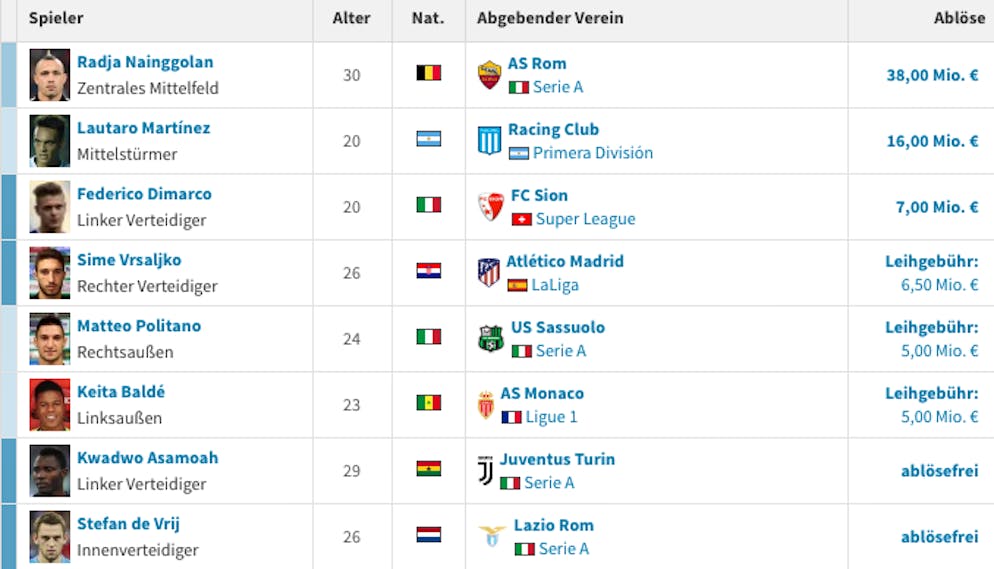This screenshot has width=994, height=569.
Task: Open Stefan de Vrij player profile
Action: coord(128,524)
